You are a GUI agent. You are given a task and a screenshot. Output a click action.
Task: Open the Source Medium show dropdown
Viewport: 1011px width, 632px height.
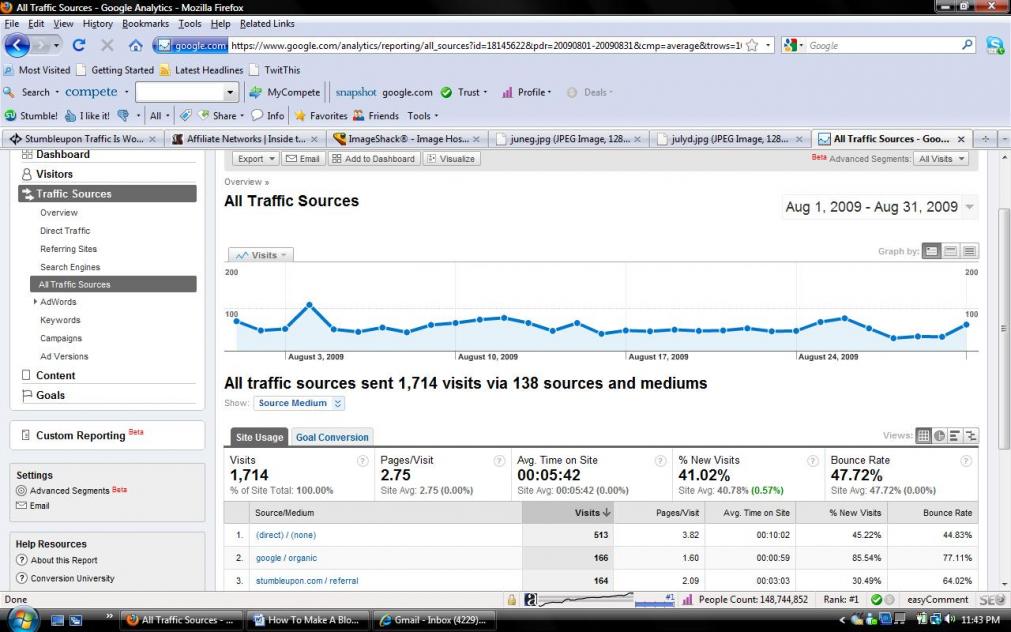[299, 403]
